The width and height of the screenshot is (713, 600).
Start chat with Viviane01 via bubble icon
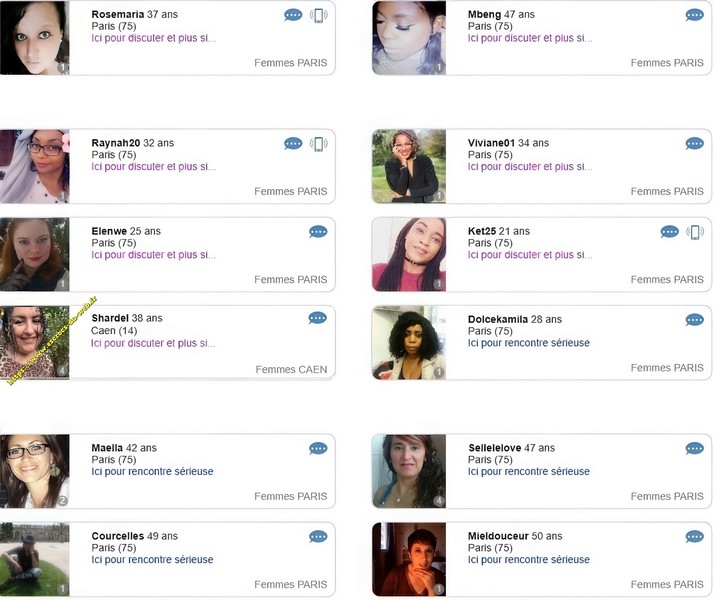694,144
